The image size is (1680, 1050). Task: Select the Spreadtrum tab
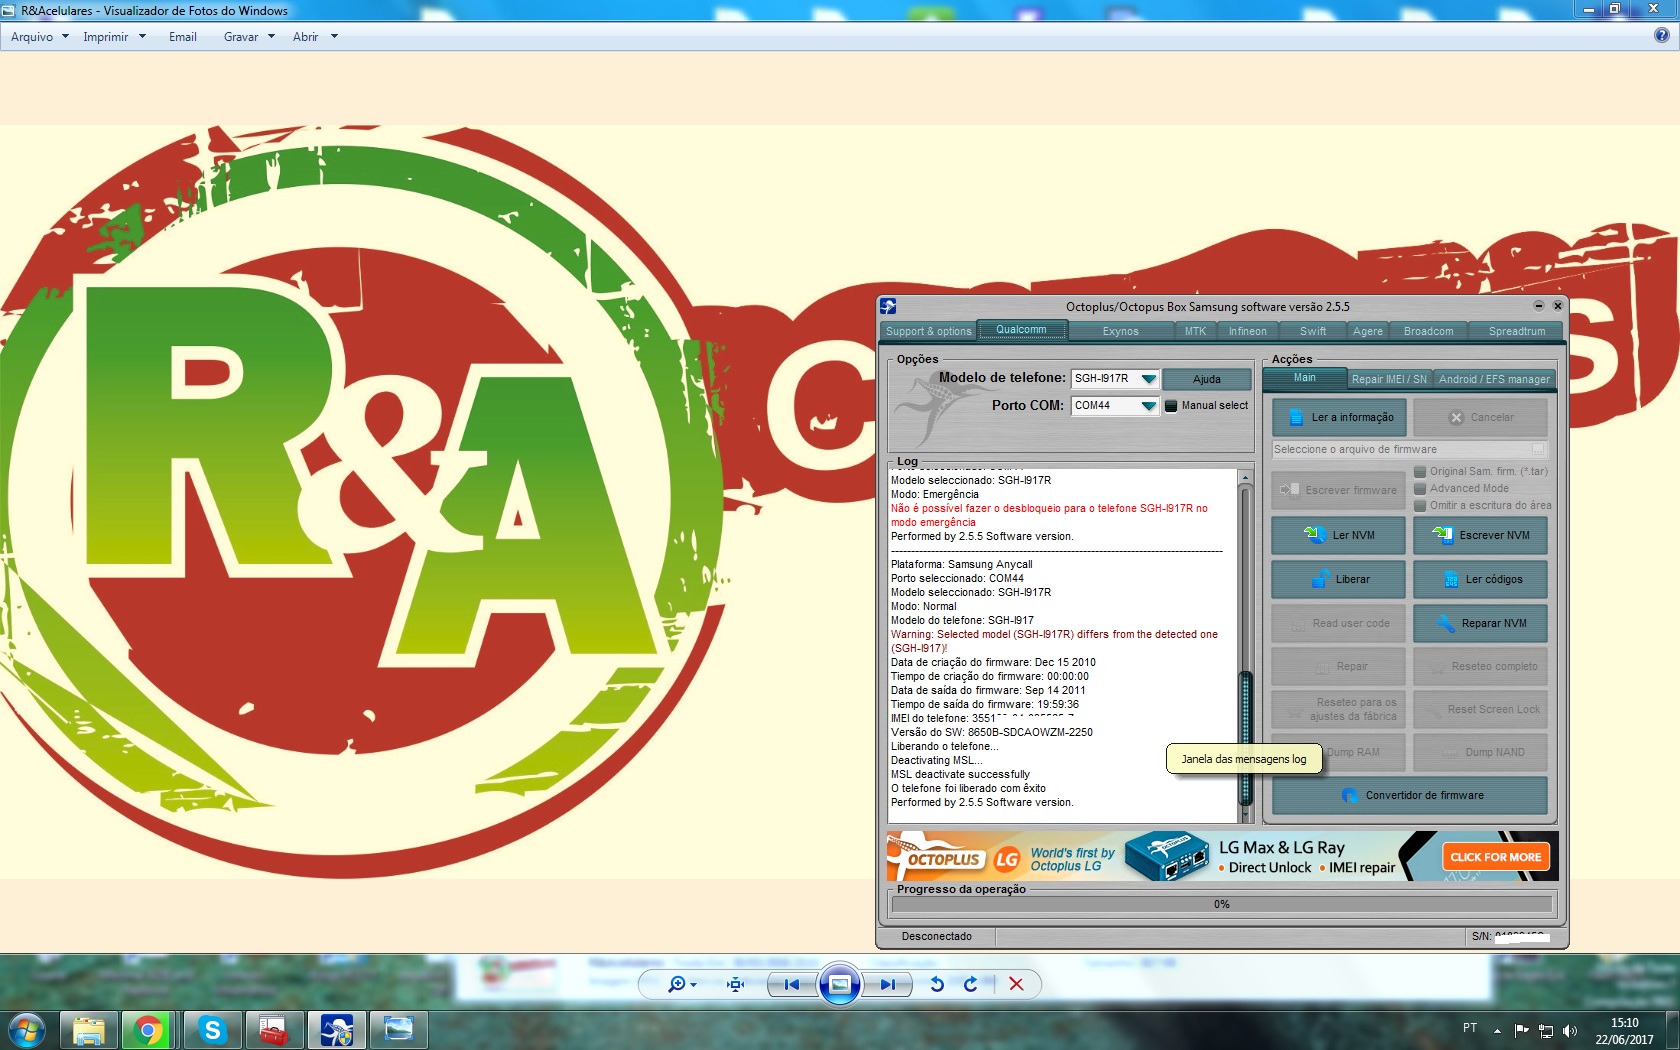[1517, 331]
